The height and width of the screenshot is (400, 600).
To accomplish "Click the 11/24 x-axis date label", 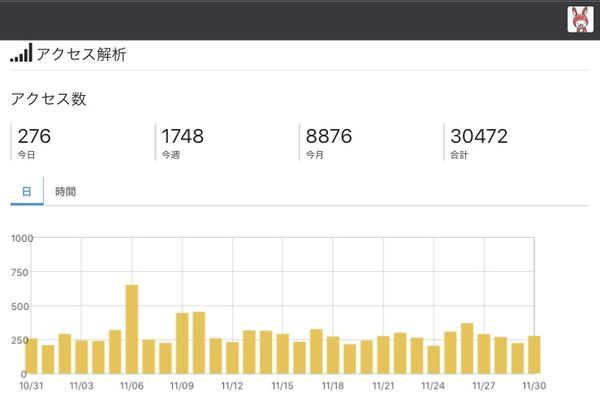I will click(433, 385).
